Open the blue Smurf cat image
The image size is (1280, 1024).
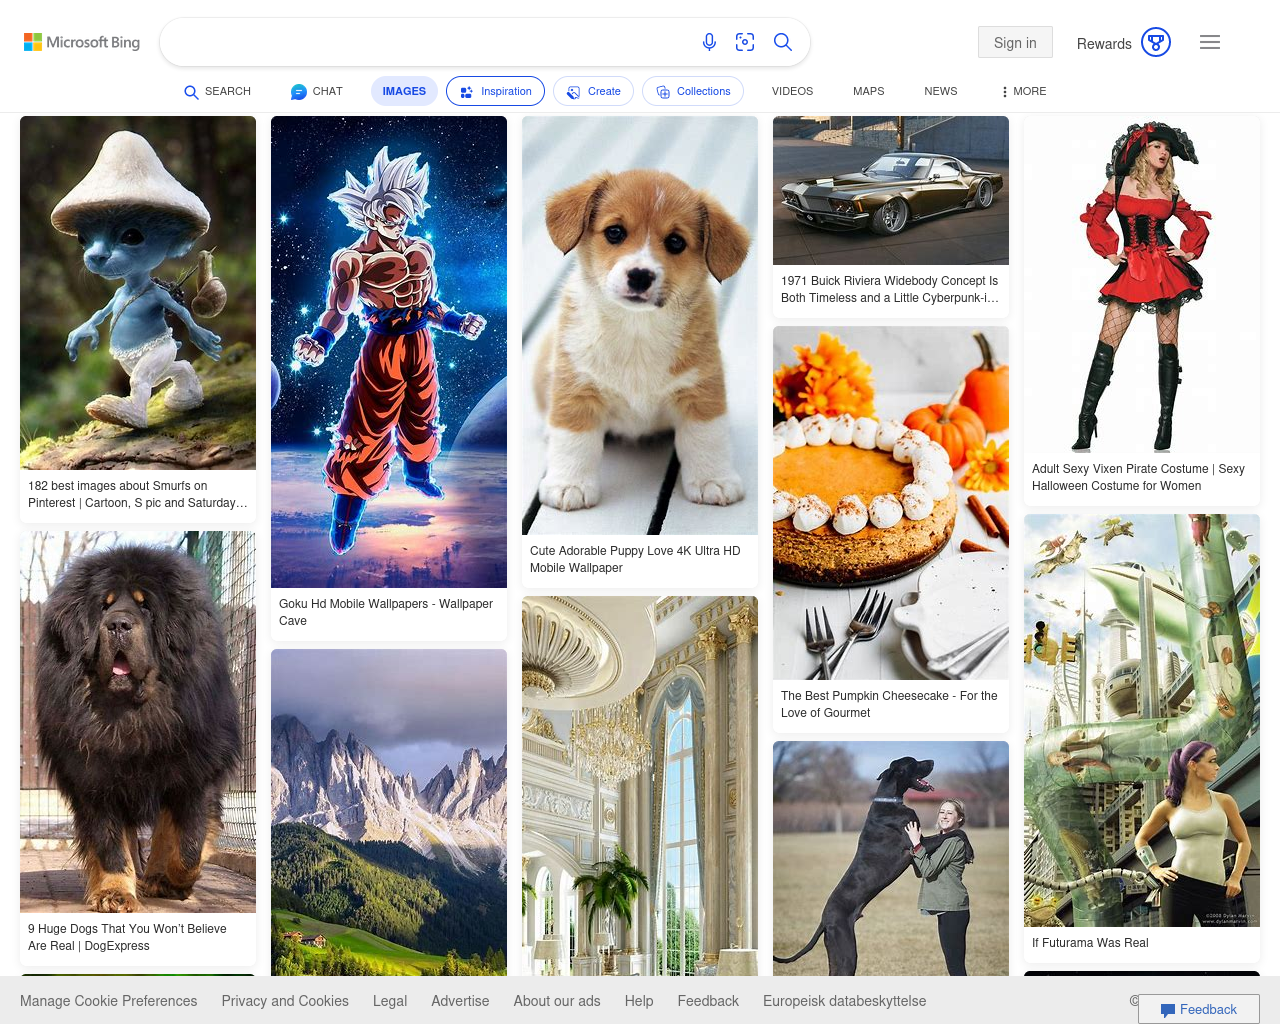click(138, 293)
